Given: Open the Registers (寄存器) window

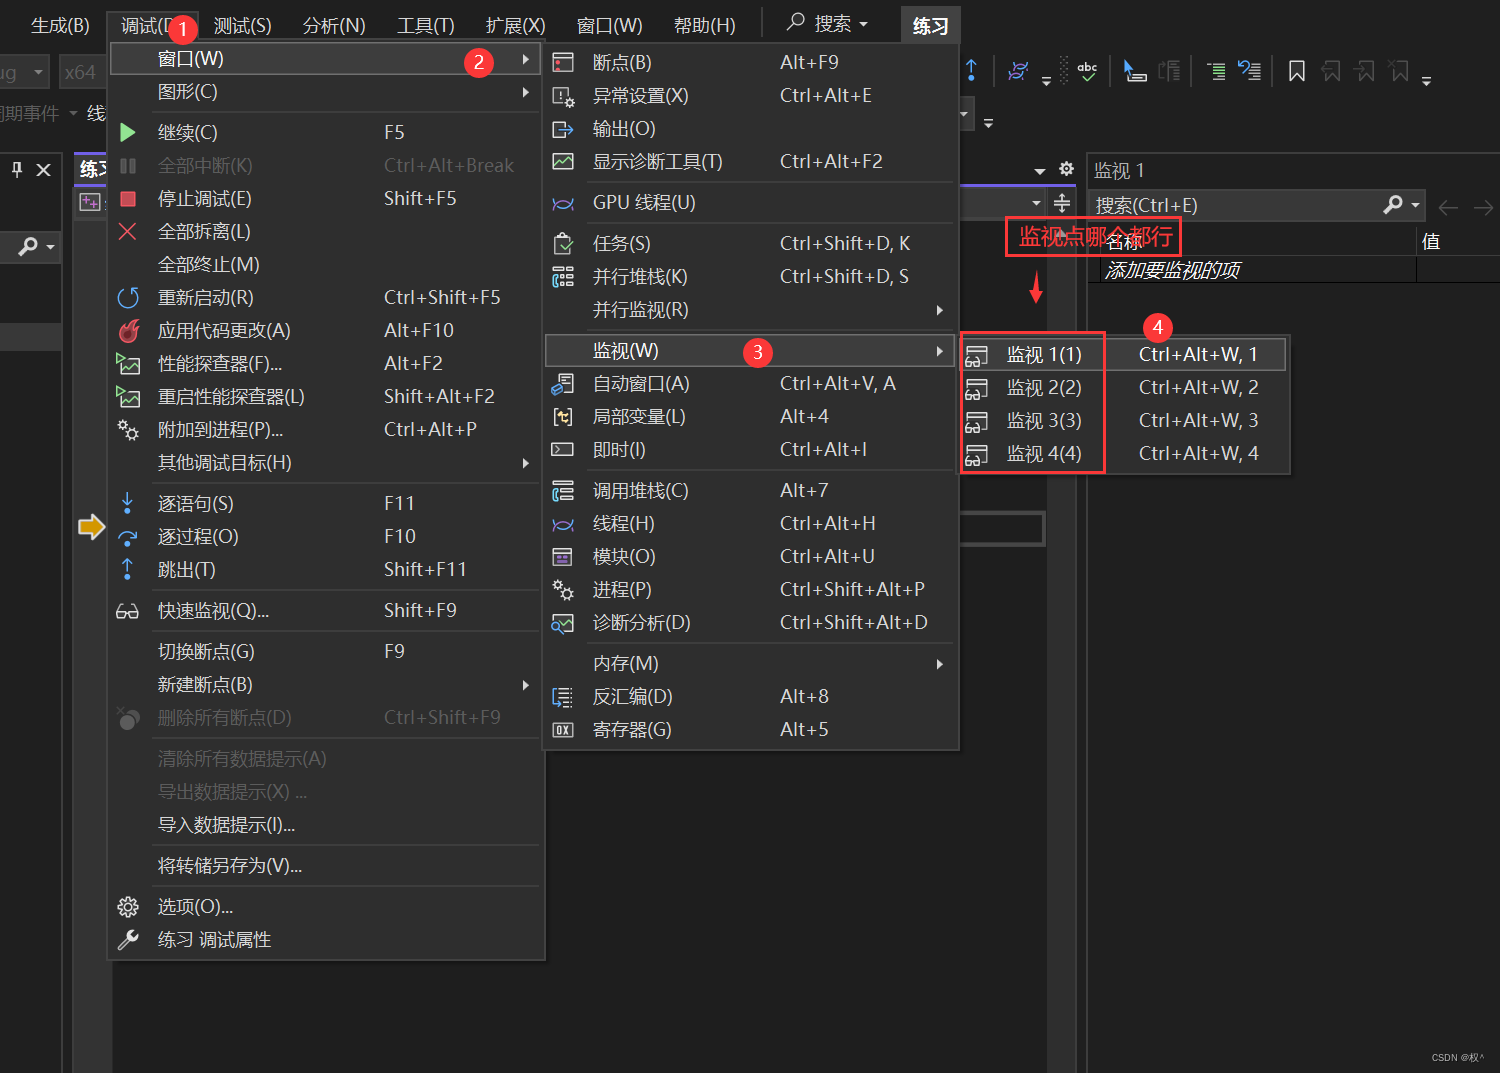Looking at the screenshot, I should click(x=750, y=729).
